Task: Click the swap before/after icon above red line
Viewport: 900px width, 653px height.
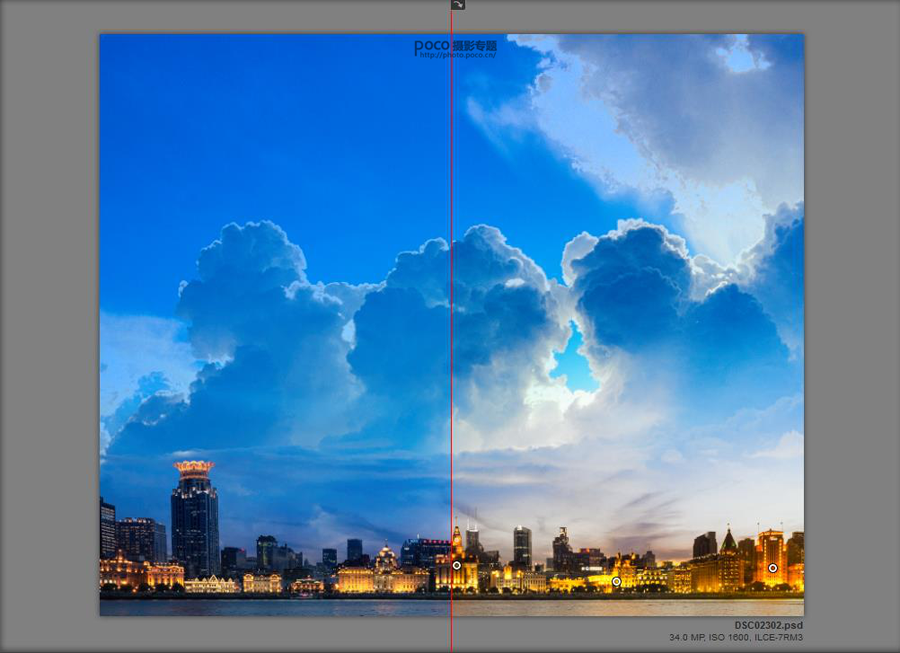Action: pyautogui.click(x=457, y=5)
